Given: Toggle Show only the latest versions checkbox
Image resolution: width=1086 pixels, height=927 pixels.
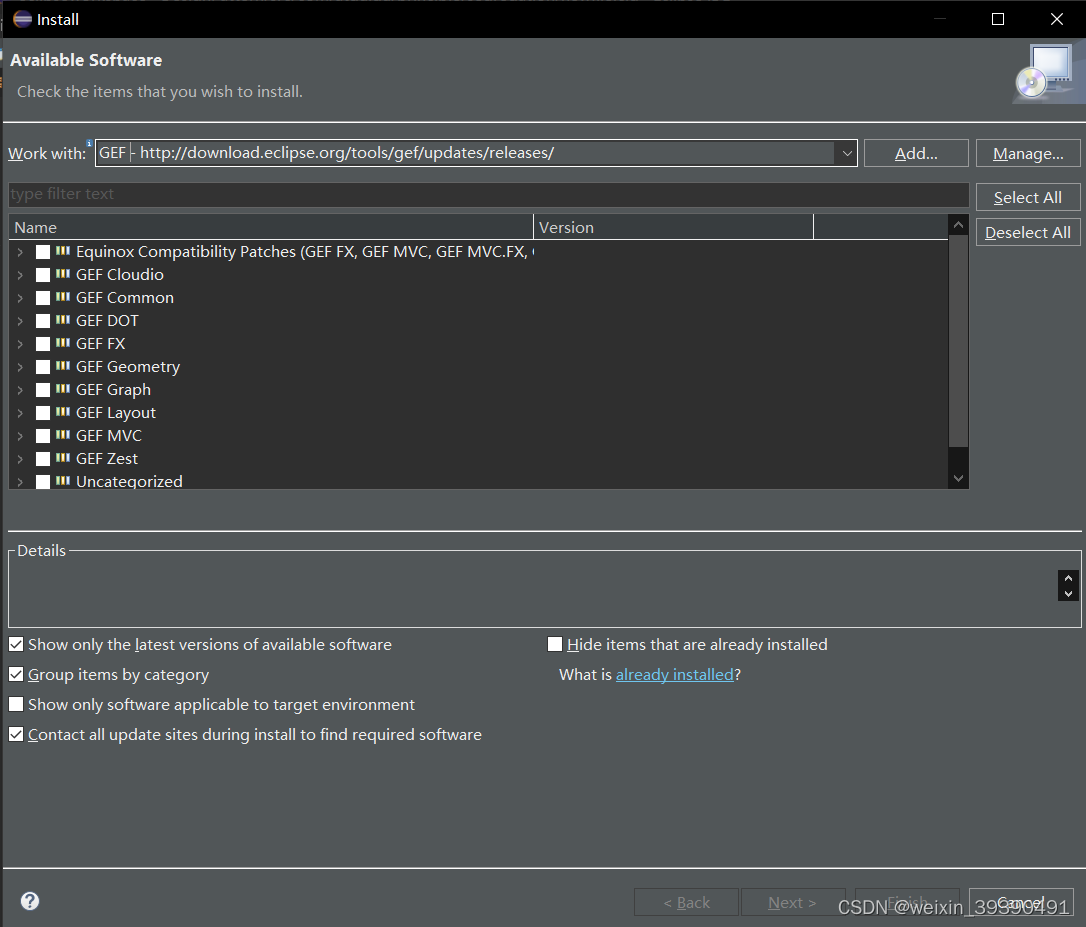Looking at the screenshot, I should tap(16, 644).
